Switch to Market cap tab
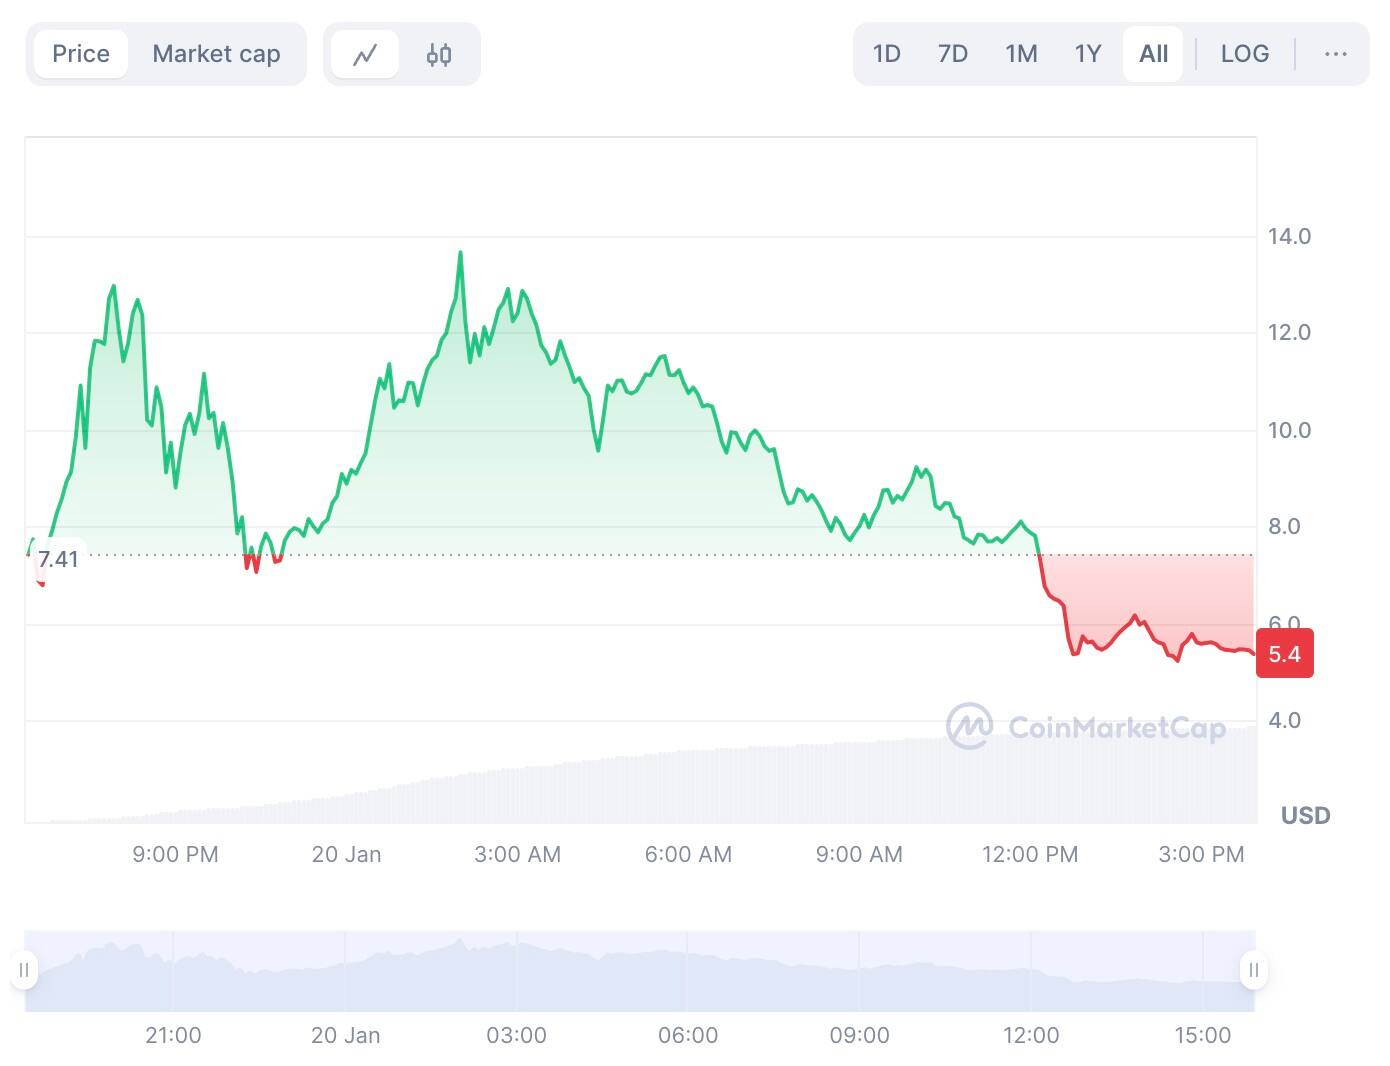Image resolution: width=1390 pixels, height=1066 pixels. (x=216, y=54)
